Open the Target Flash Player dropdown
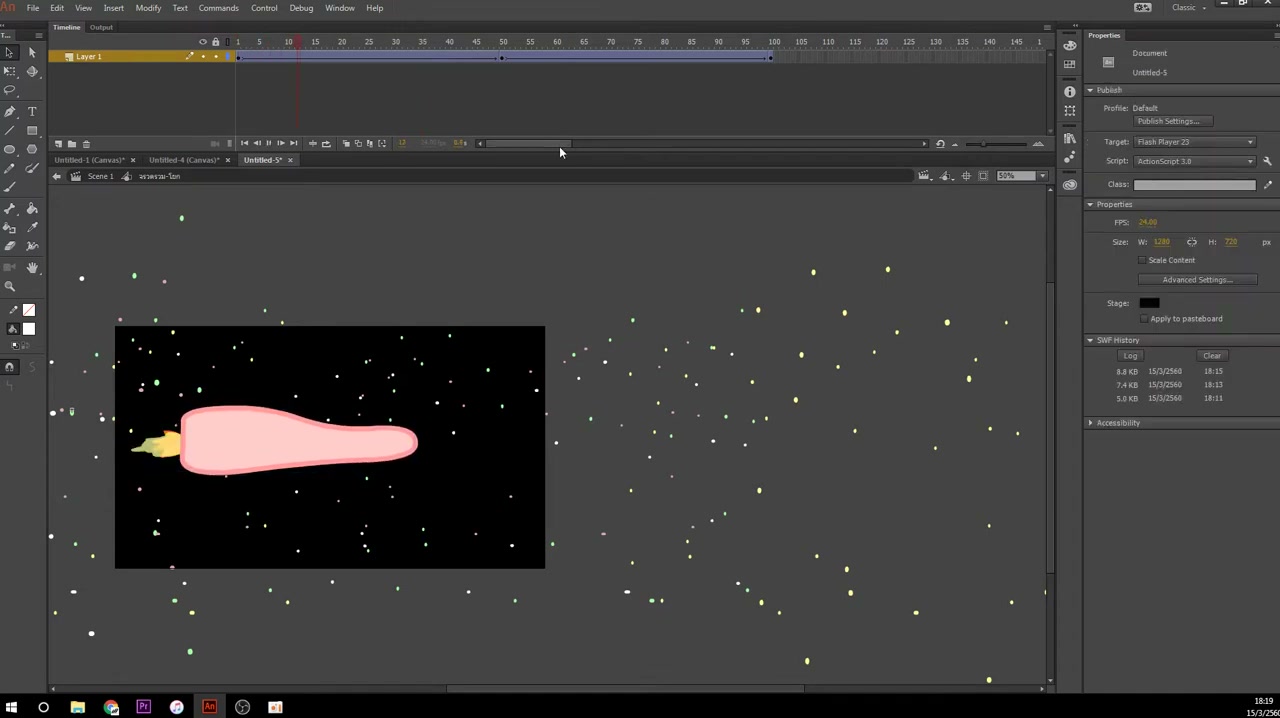The image size is (1280, 718). pos(1194,142)
